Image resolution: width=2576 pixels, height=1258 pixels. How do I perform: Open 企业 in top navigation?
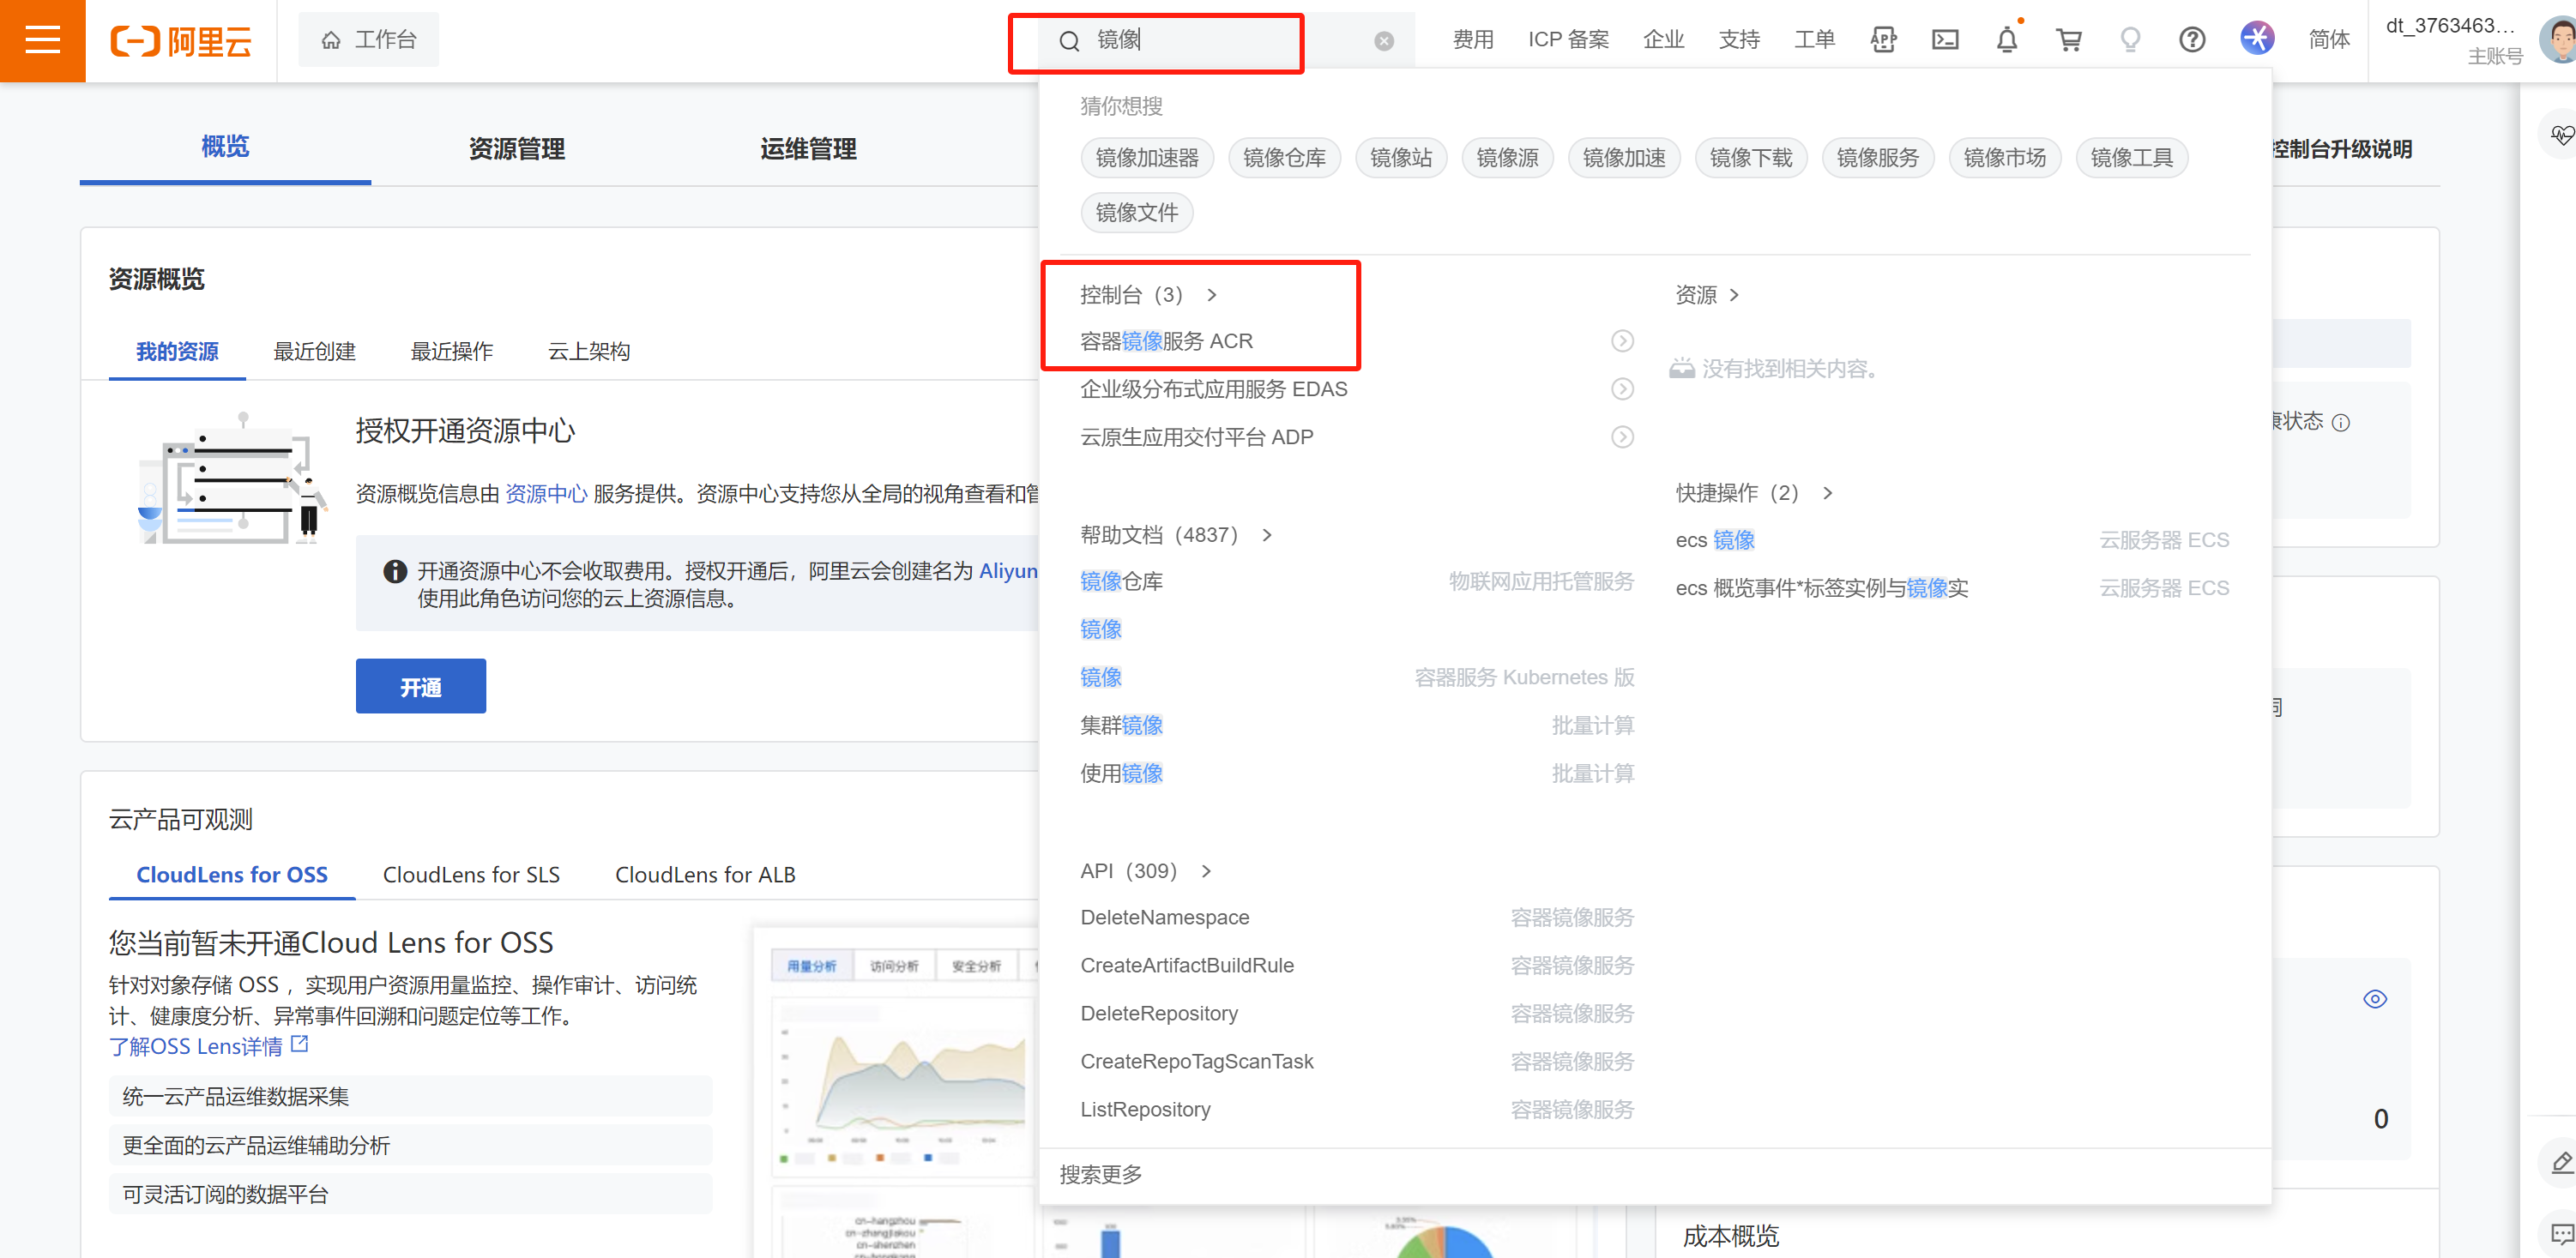pos(1664,40)
